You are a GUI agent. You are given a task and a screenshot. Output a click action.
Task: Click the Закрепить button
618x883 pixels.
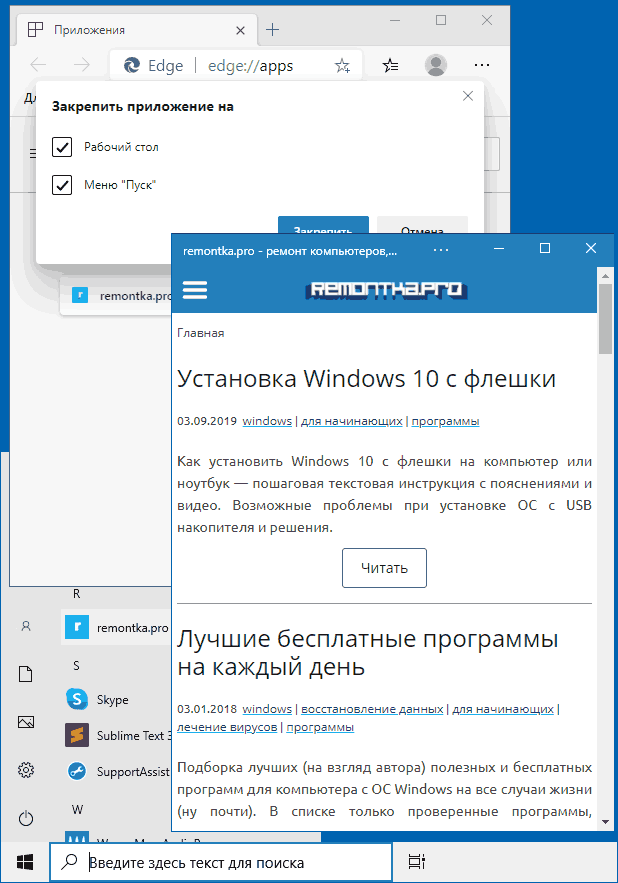point(323,225)
